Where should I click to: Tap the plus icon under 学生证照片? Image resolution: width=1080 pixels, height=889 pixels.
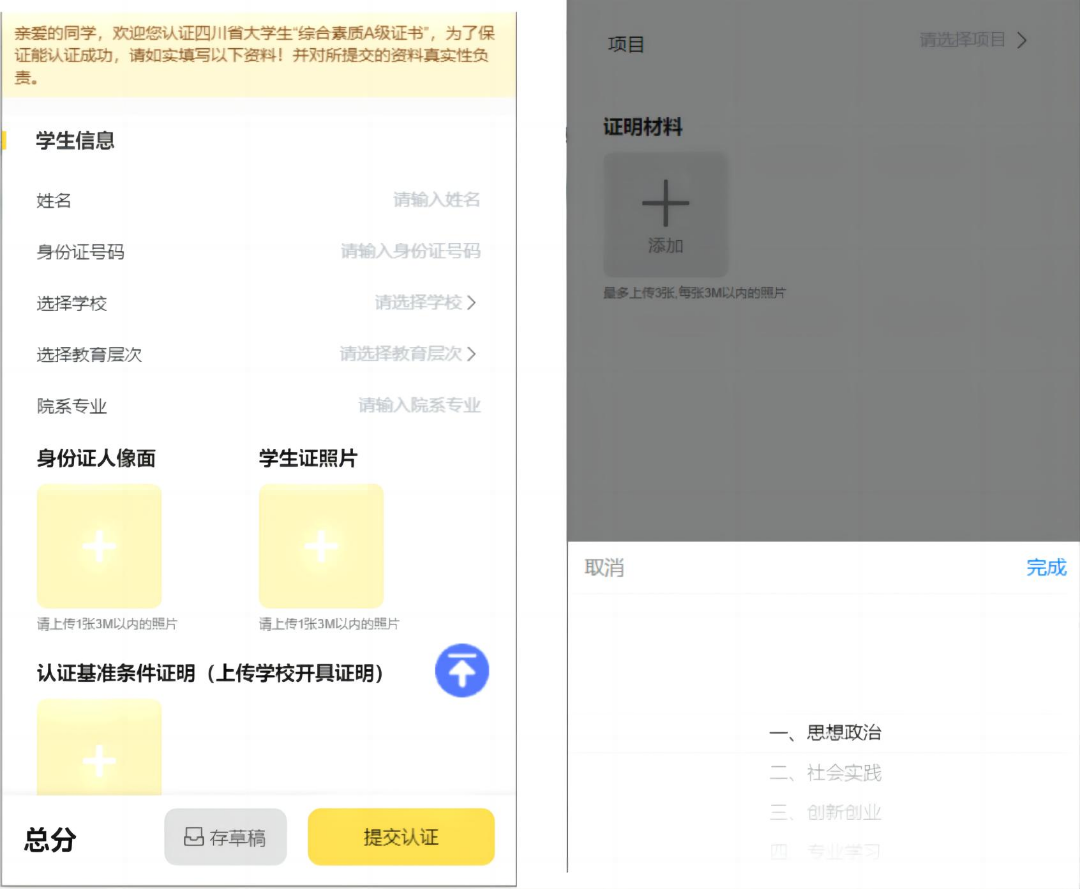click(x=320, y=546)
